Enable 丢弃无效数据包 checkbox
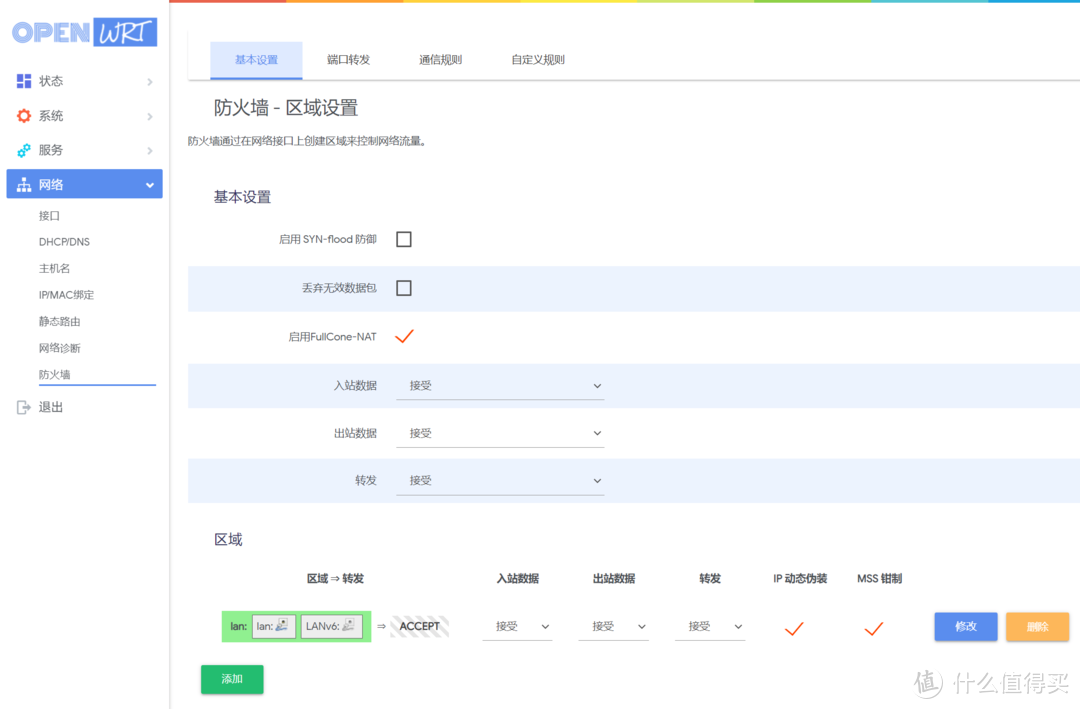 tap(404, 287)
